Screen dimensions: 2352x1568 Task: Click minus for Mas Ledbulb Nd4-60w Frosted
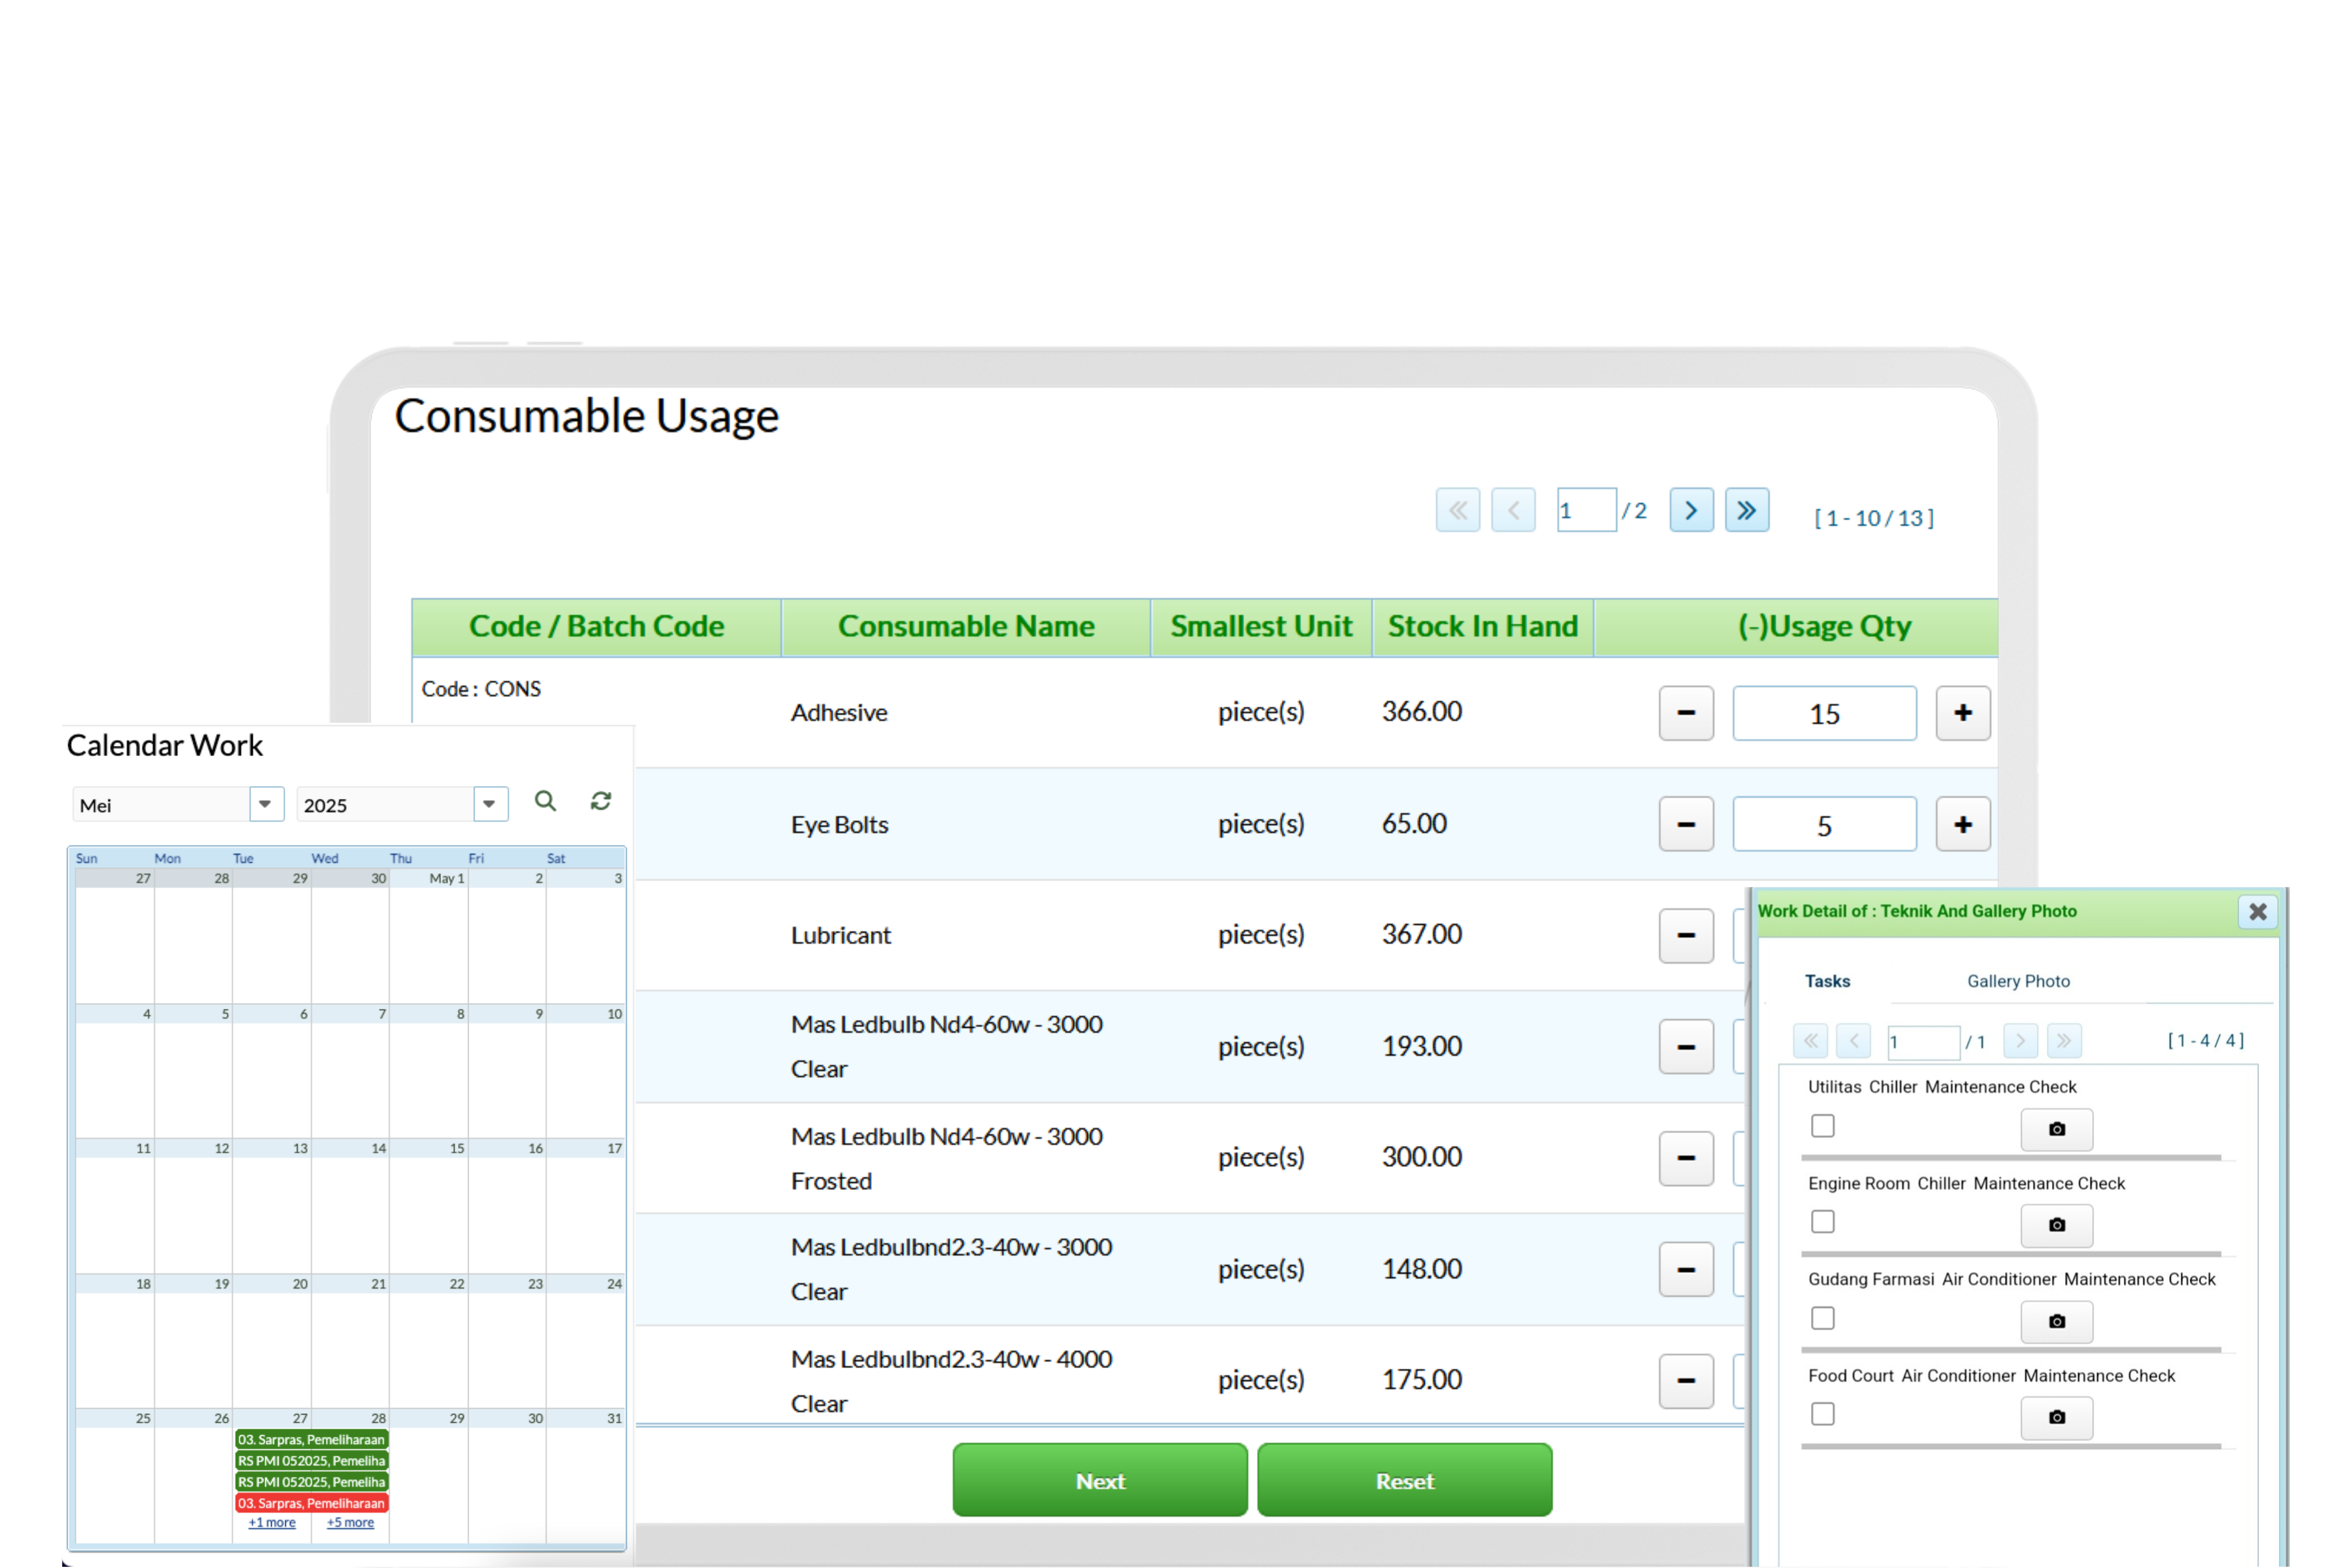click(x=1686, y=1159)
